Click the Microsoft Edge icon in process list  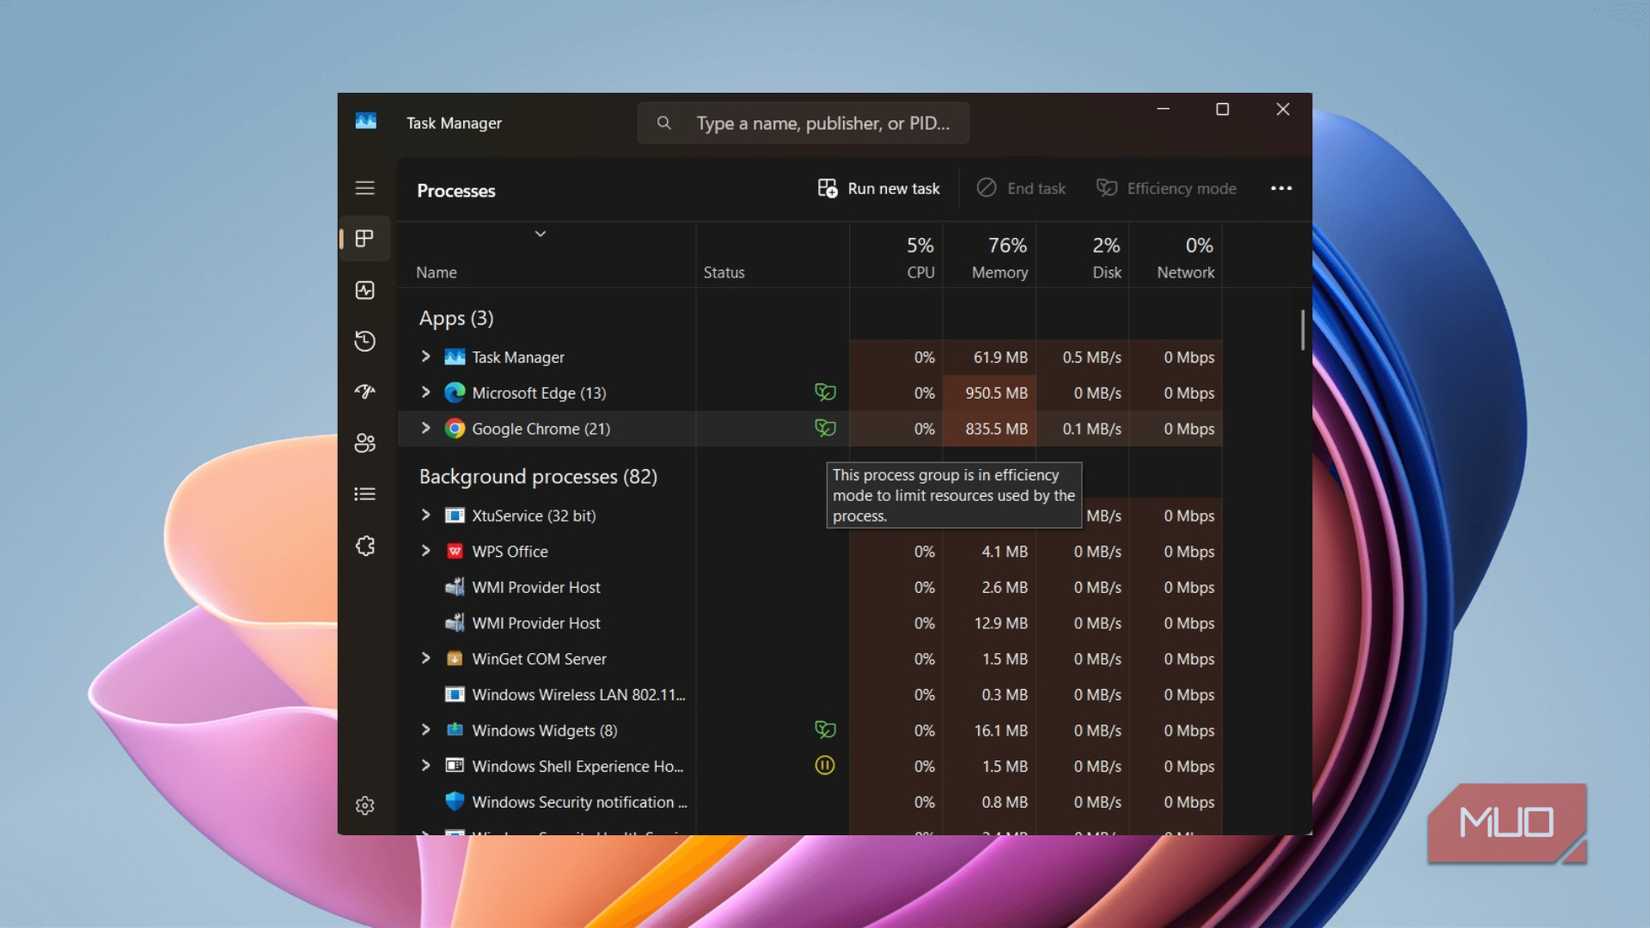tap(455, 393)
